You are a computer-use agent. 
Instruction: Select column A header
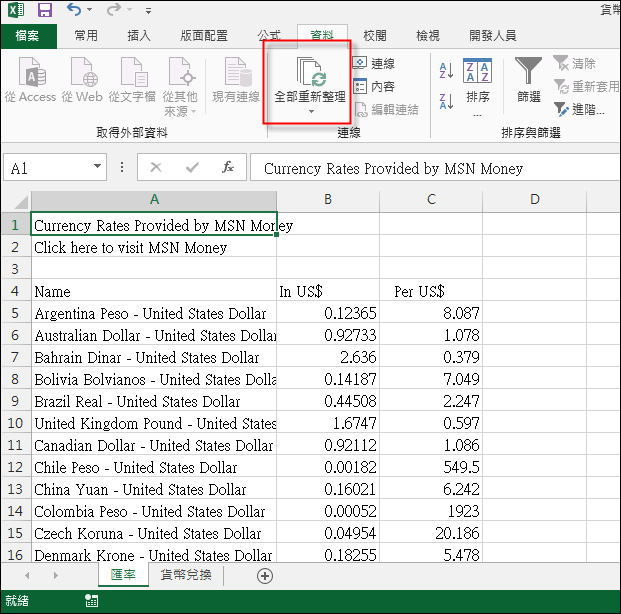(154, 200)
